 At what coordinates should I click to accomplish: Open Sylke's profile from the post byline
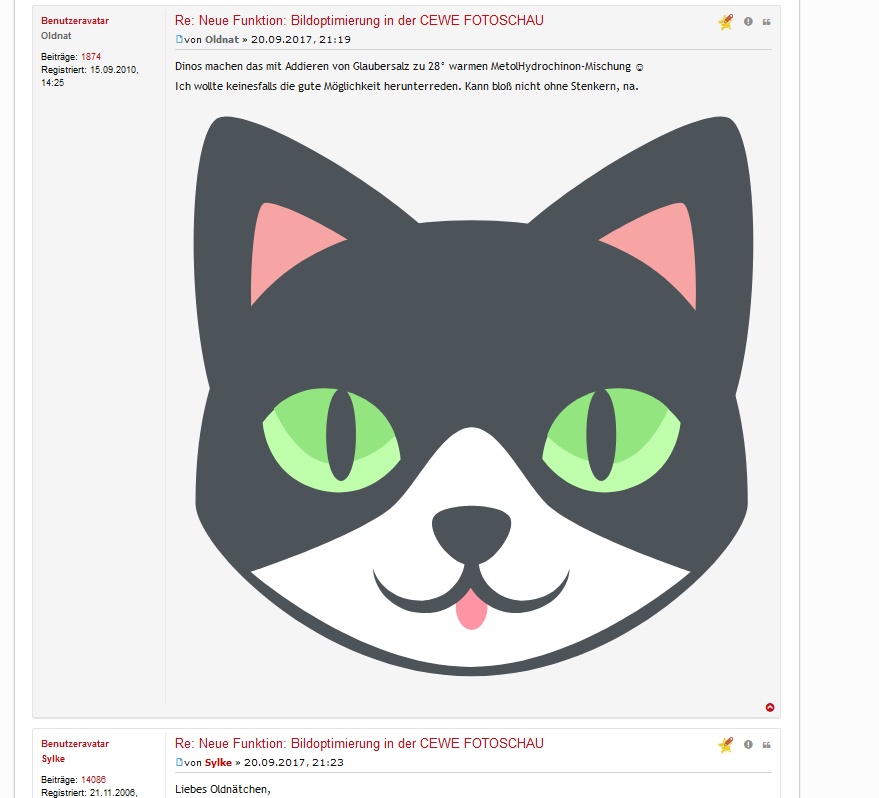[x=218, y=763]
